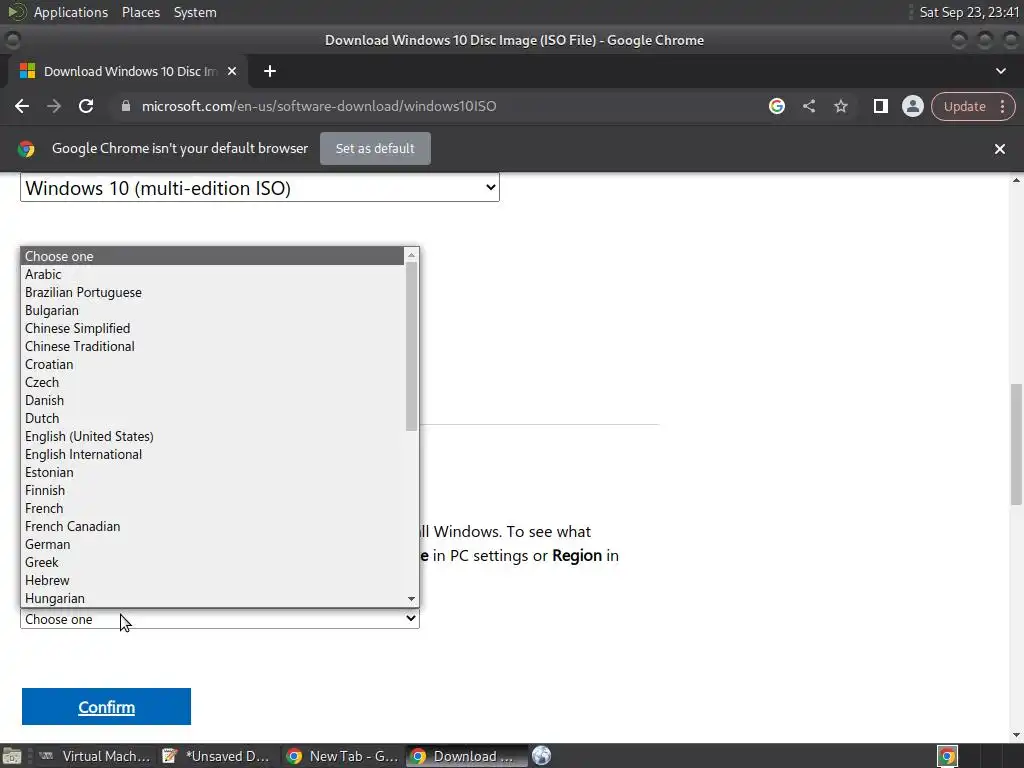Image resolution: width=1024 pixels, height=768 pixels.
Task: Open the Chrome profile avatar menu
Action: (912, 106)
